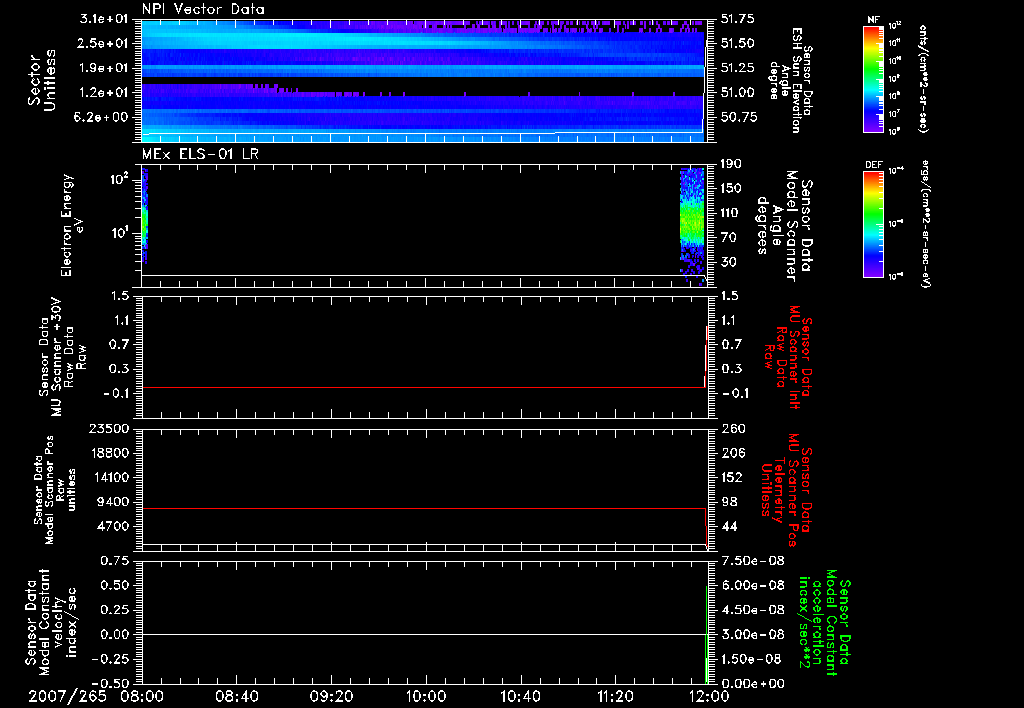Click the Sector Unitless axis label
The image size is (1024, 708).
click(x=41, y=80)
